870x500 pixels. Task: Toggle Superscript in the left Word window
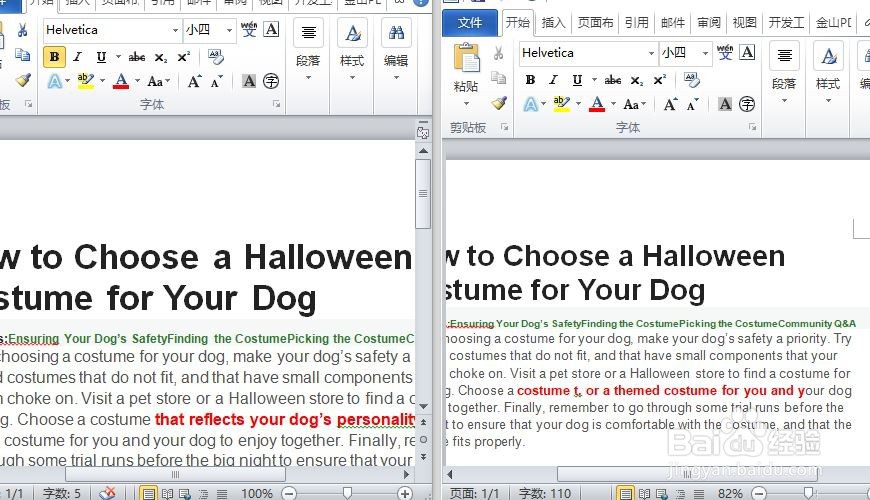pyautogui.click(x=183, y=57)
